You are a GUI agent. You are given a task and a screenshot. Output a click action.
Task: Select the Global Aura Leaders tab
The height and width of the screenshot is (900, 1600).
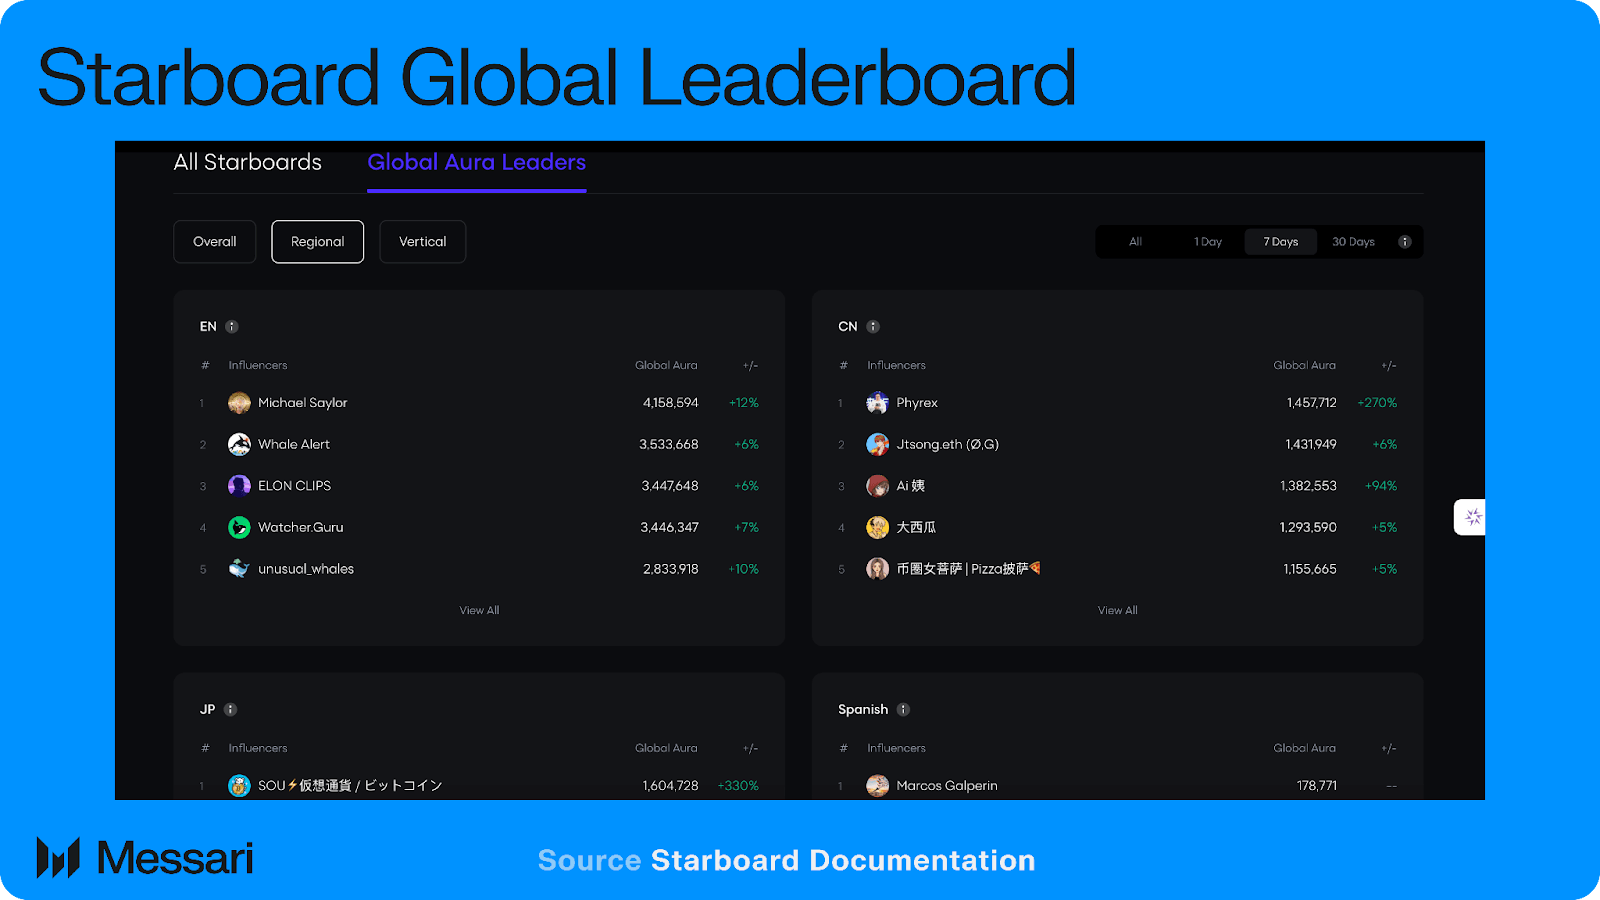click(477, 162)
